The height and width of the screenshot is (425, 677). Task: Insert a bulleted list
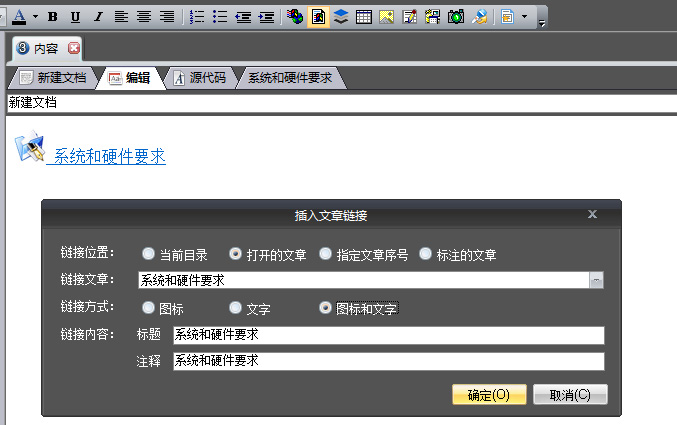[219, 17]
